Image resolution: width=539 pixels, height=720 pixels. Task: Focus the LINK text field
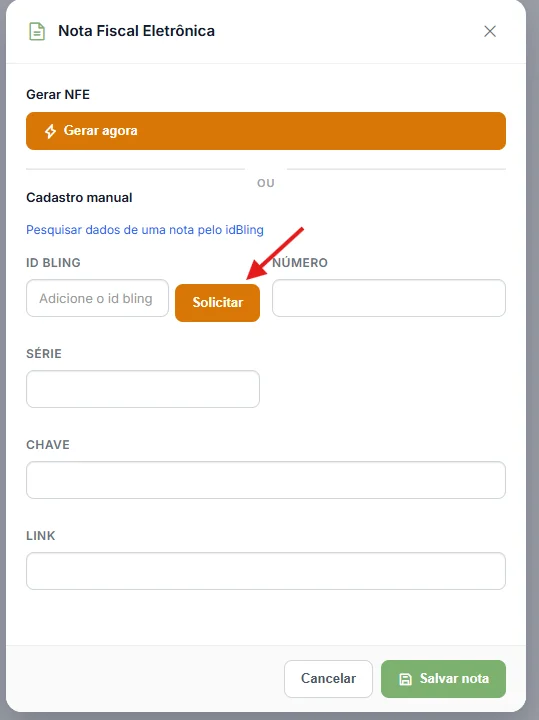(x=266, y=571)
